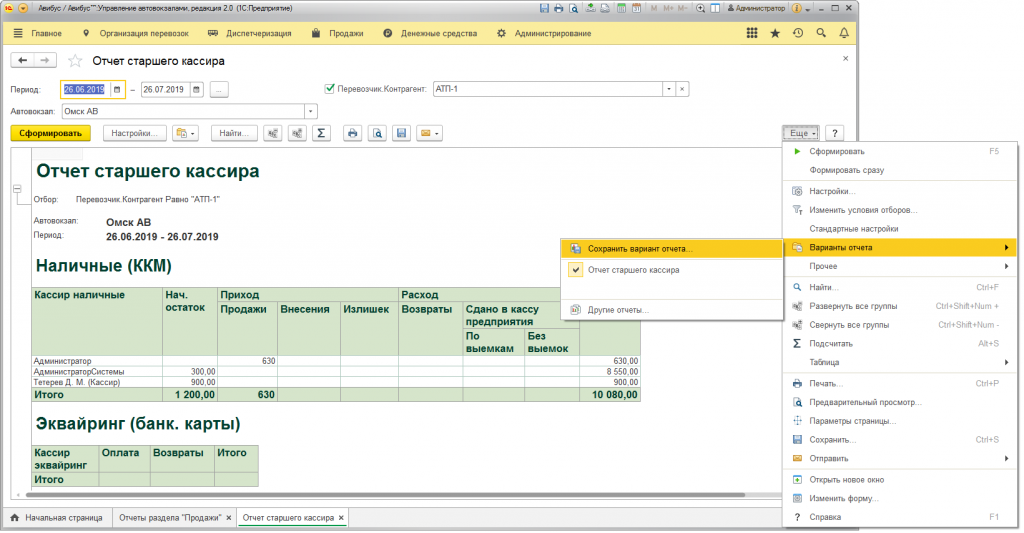Uncheck the Перевозчик.Контрагент filter checkbox
This screenshot has height=533, width=1024.
[331, 89]
